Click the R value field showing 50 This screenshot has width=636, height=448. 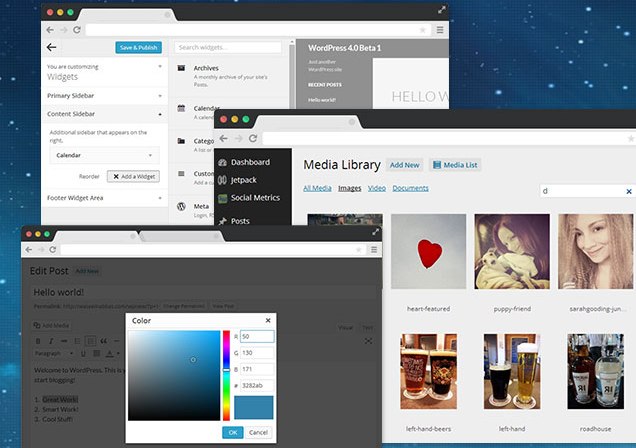click(257, 337)
